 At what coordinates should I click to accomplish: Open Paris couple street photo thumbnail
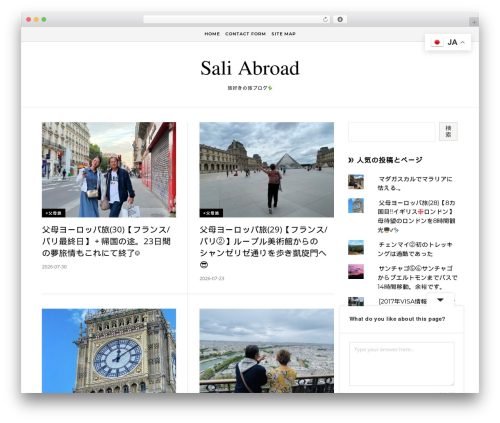click(109, 170)
